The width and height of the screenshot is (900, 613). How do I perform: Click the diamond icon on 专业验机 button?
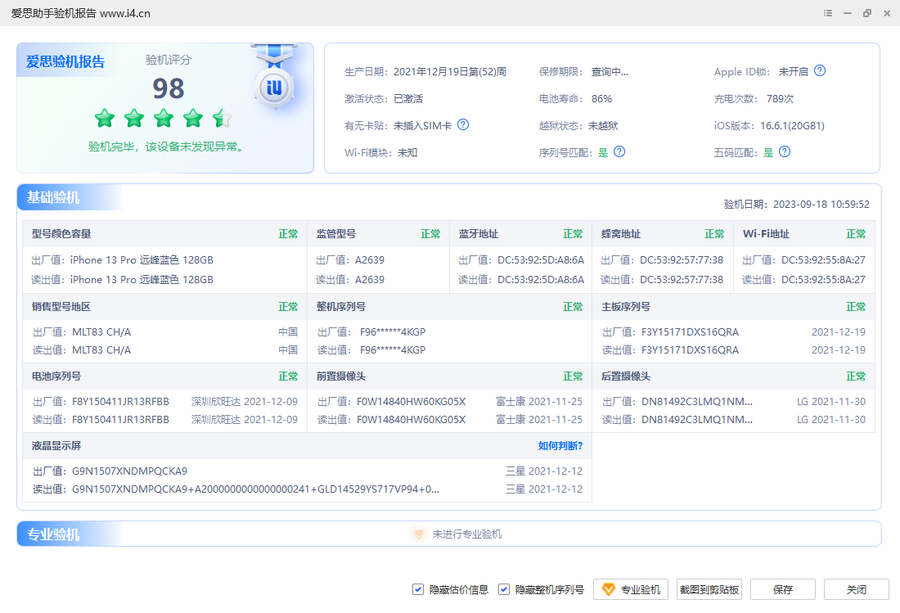point(608,589)
